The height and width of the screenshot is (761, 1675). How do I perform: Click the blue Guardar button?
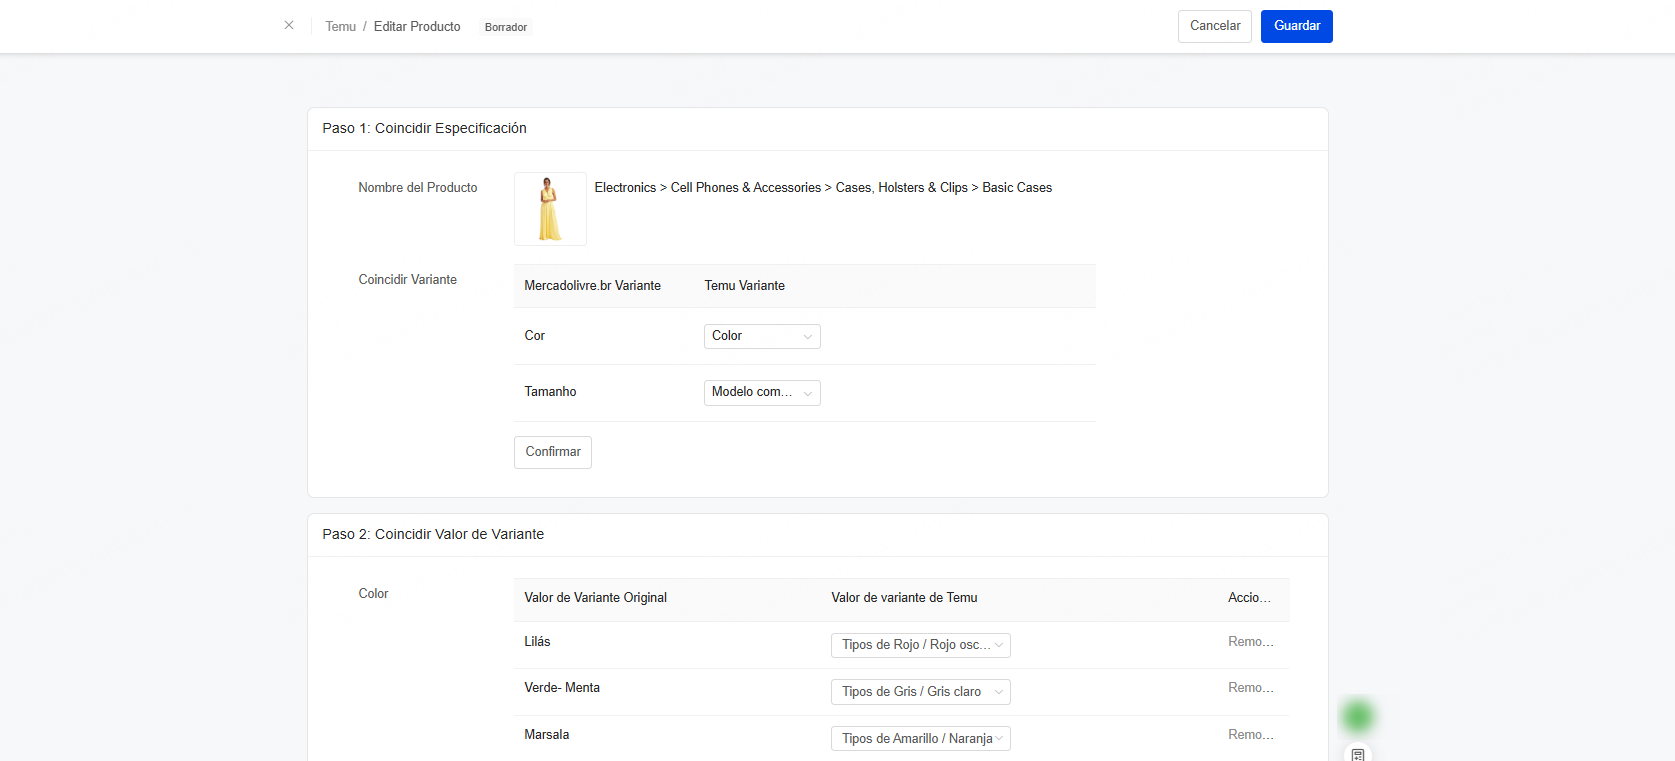click(x=1296, y=26)
